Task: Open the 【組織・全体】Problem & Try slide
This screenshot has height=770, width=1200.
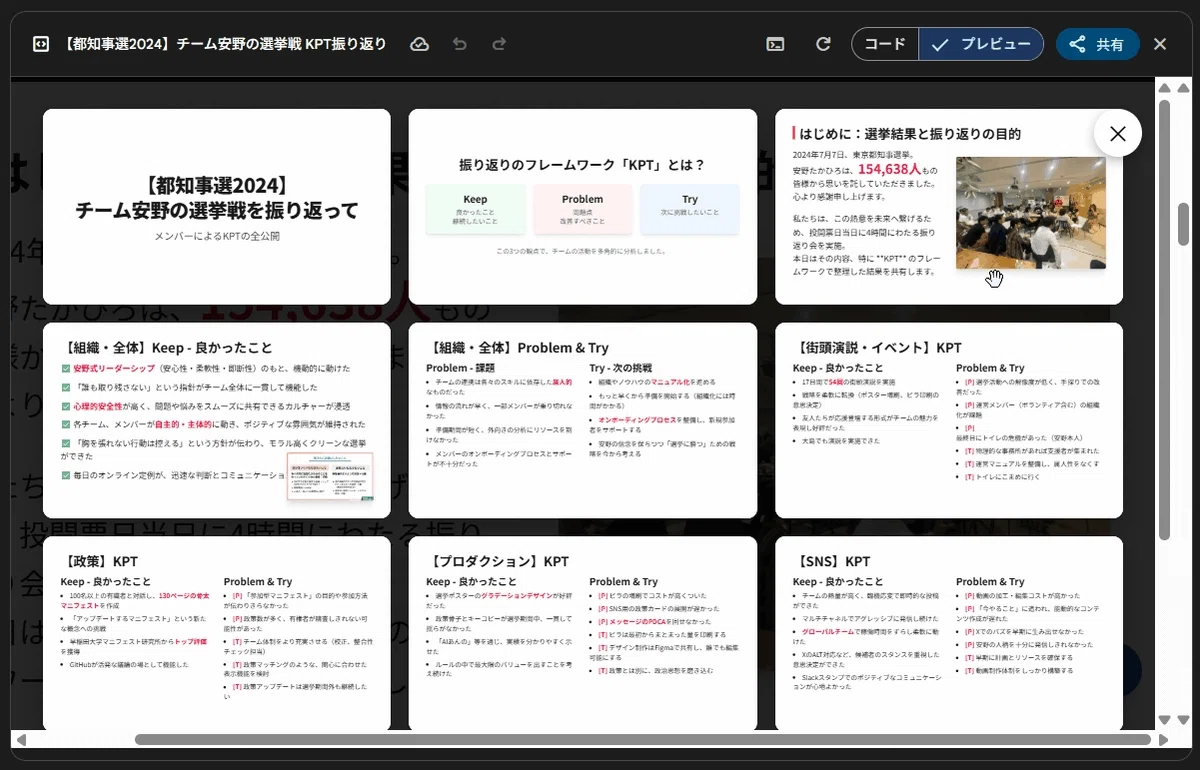Action: [583, 421]
